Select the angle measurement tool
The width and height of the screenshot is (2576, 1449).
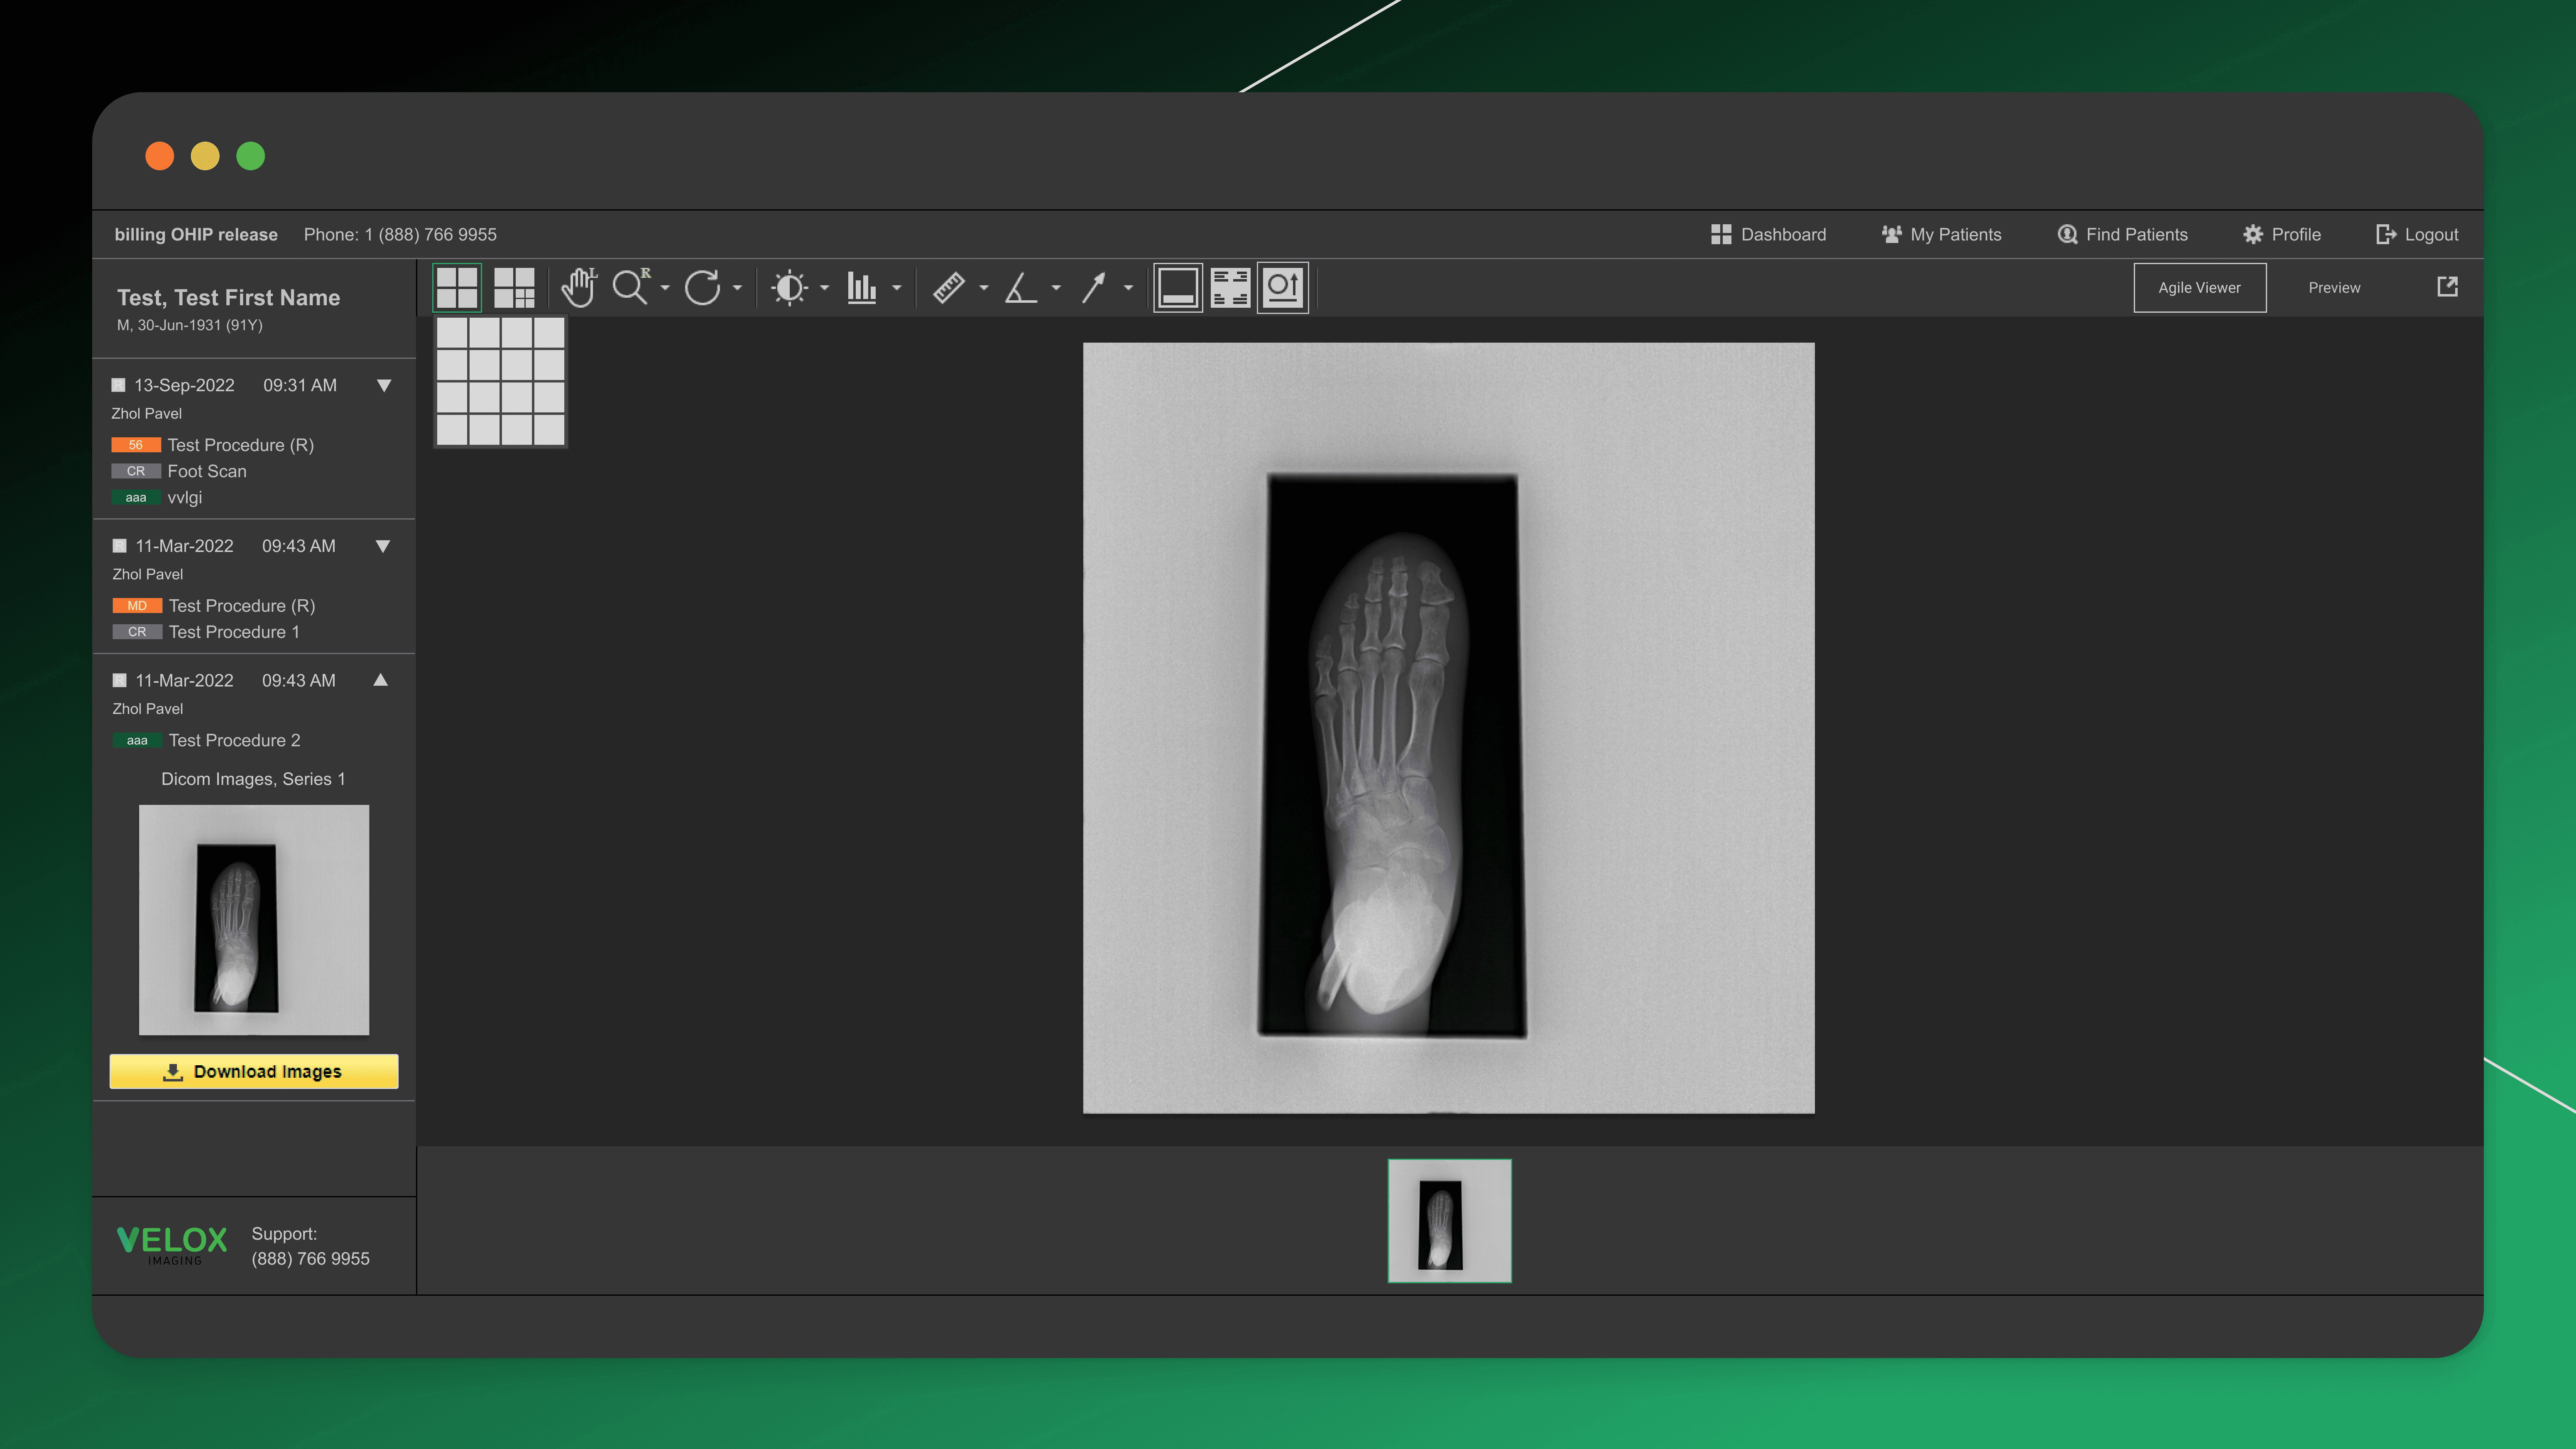pyautogui.click(x=1020, y=288)
